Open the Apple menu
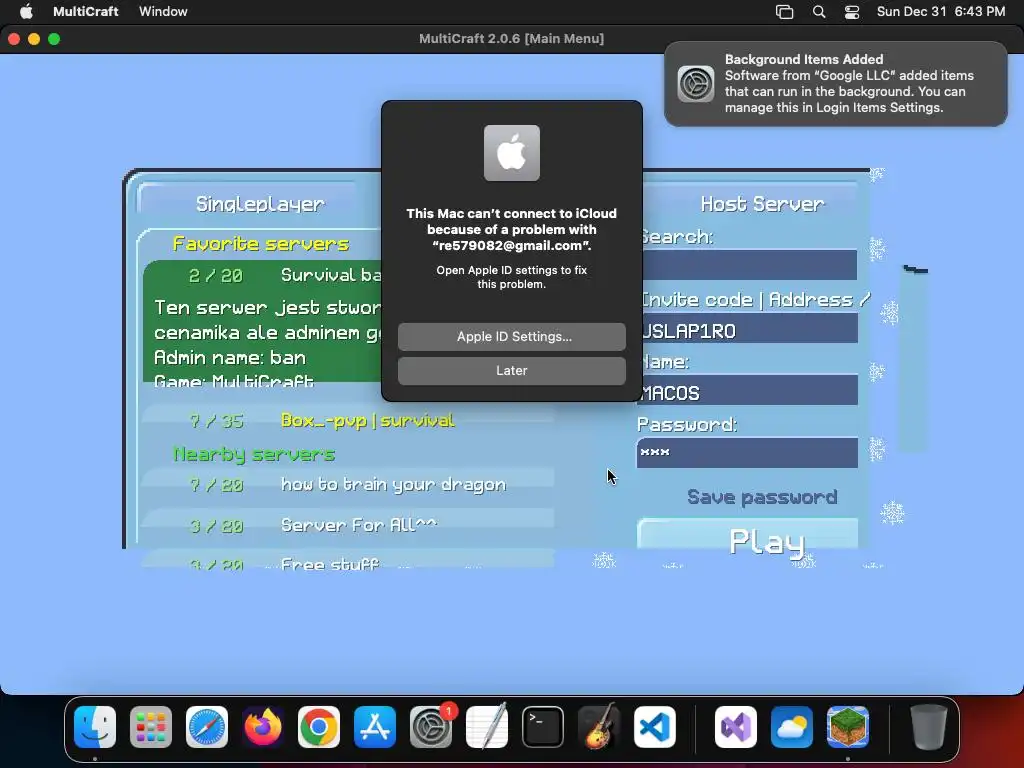 (26, 11)
